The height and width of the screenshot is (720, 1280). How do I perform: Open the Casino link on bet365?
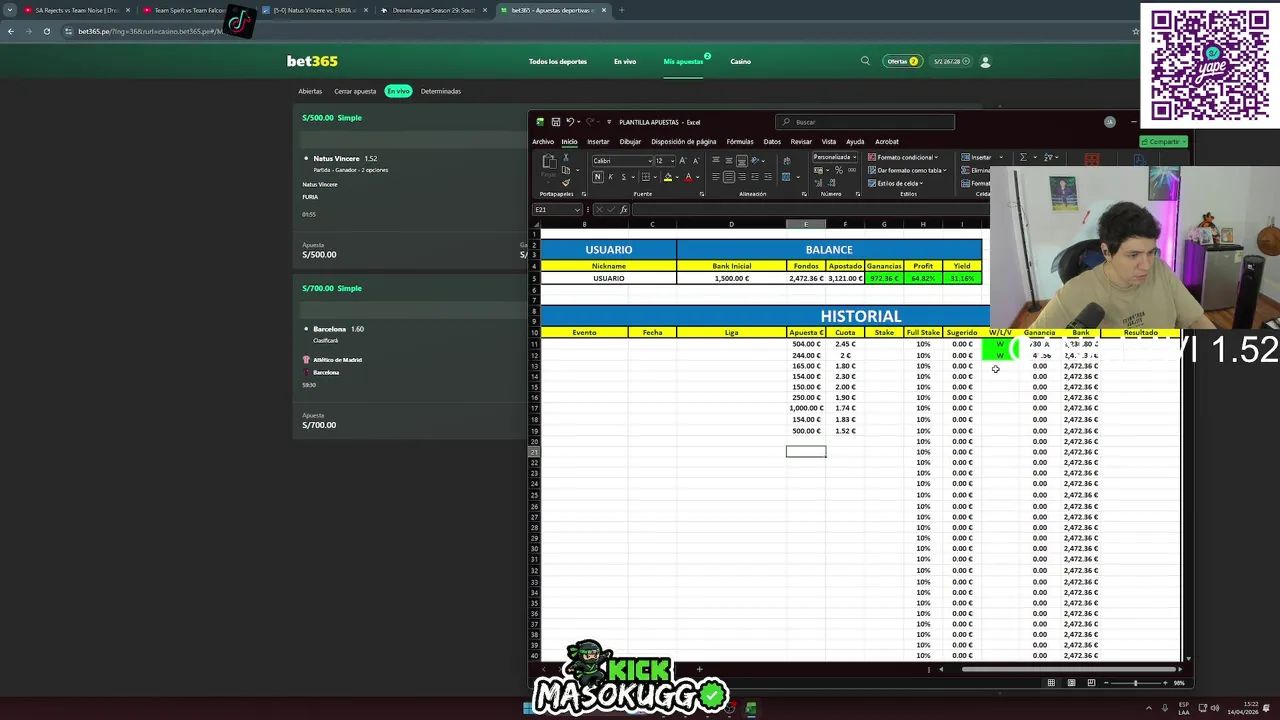click(x=740, y=62)
